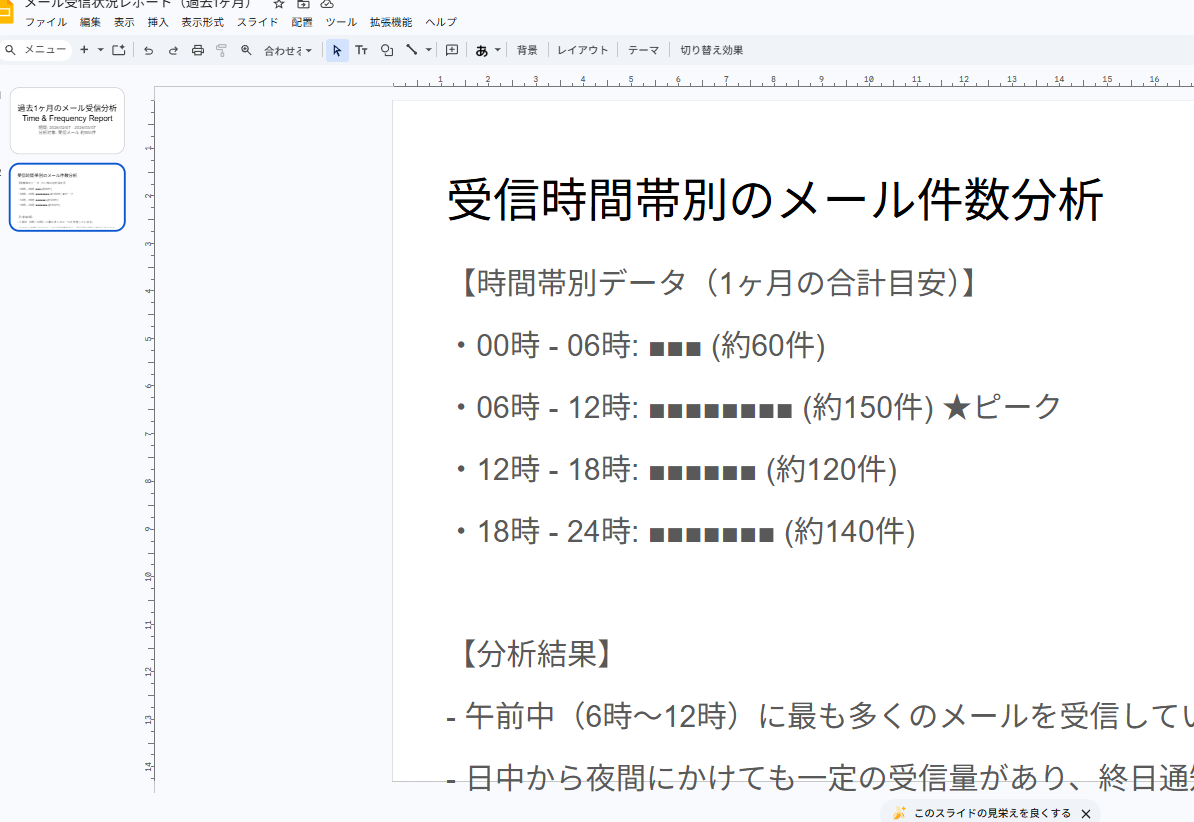Expand the line type dropdown arrow
Image resolution: width=1194 pixels, height=822 pixels.
tap(429, 50)
